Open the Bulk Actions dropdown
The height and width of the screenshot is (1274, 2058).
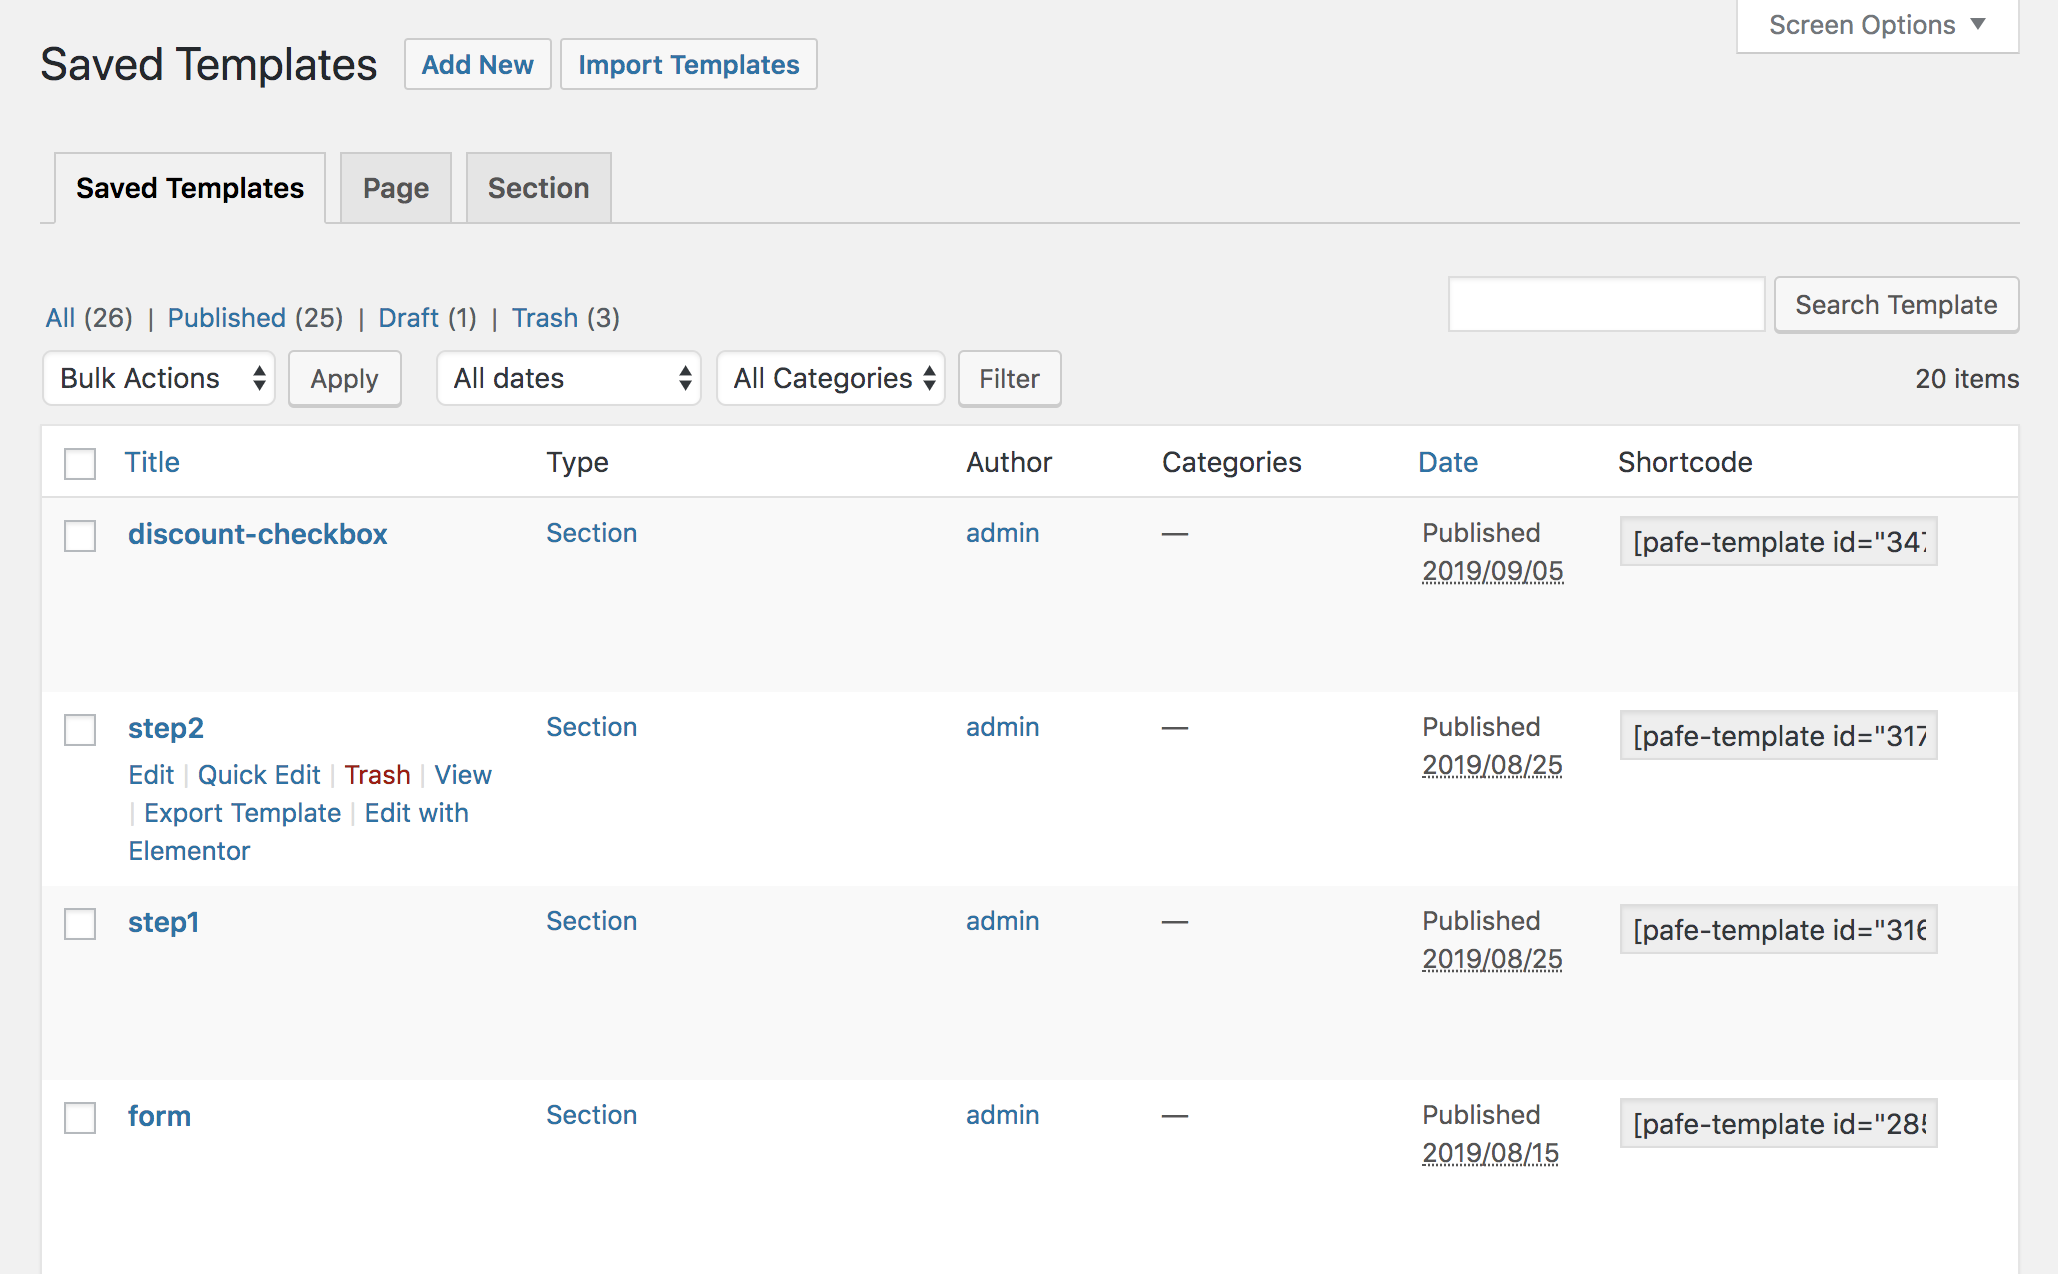pyautogui.click(x=159, y=378)
